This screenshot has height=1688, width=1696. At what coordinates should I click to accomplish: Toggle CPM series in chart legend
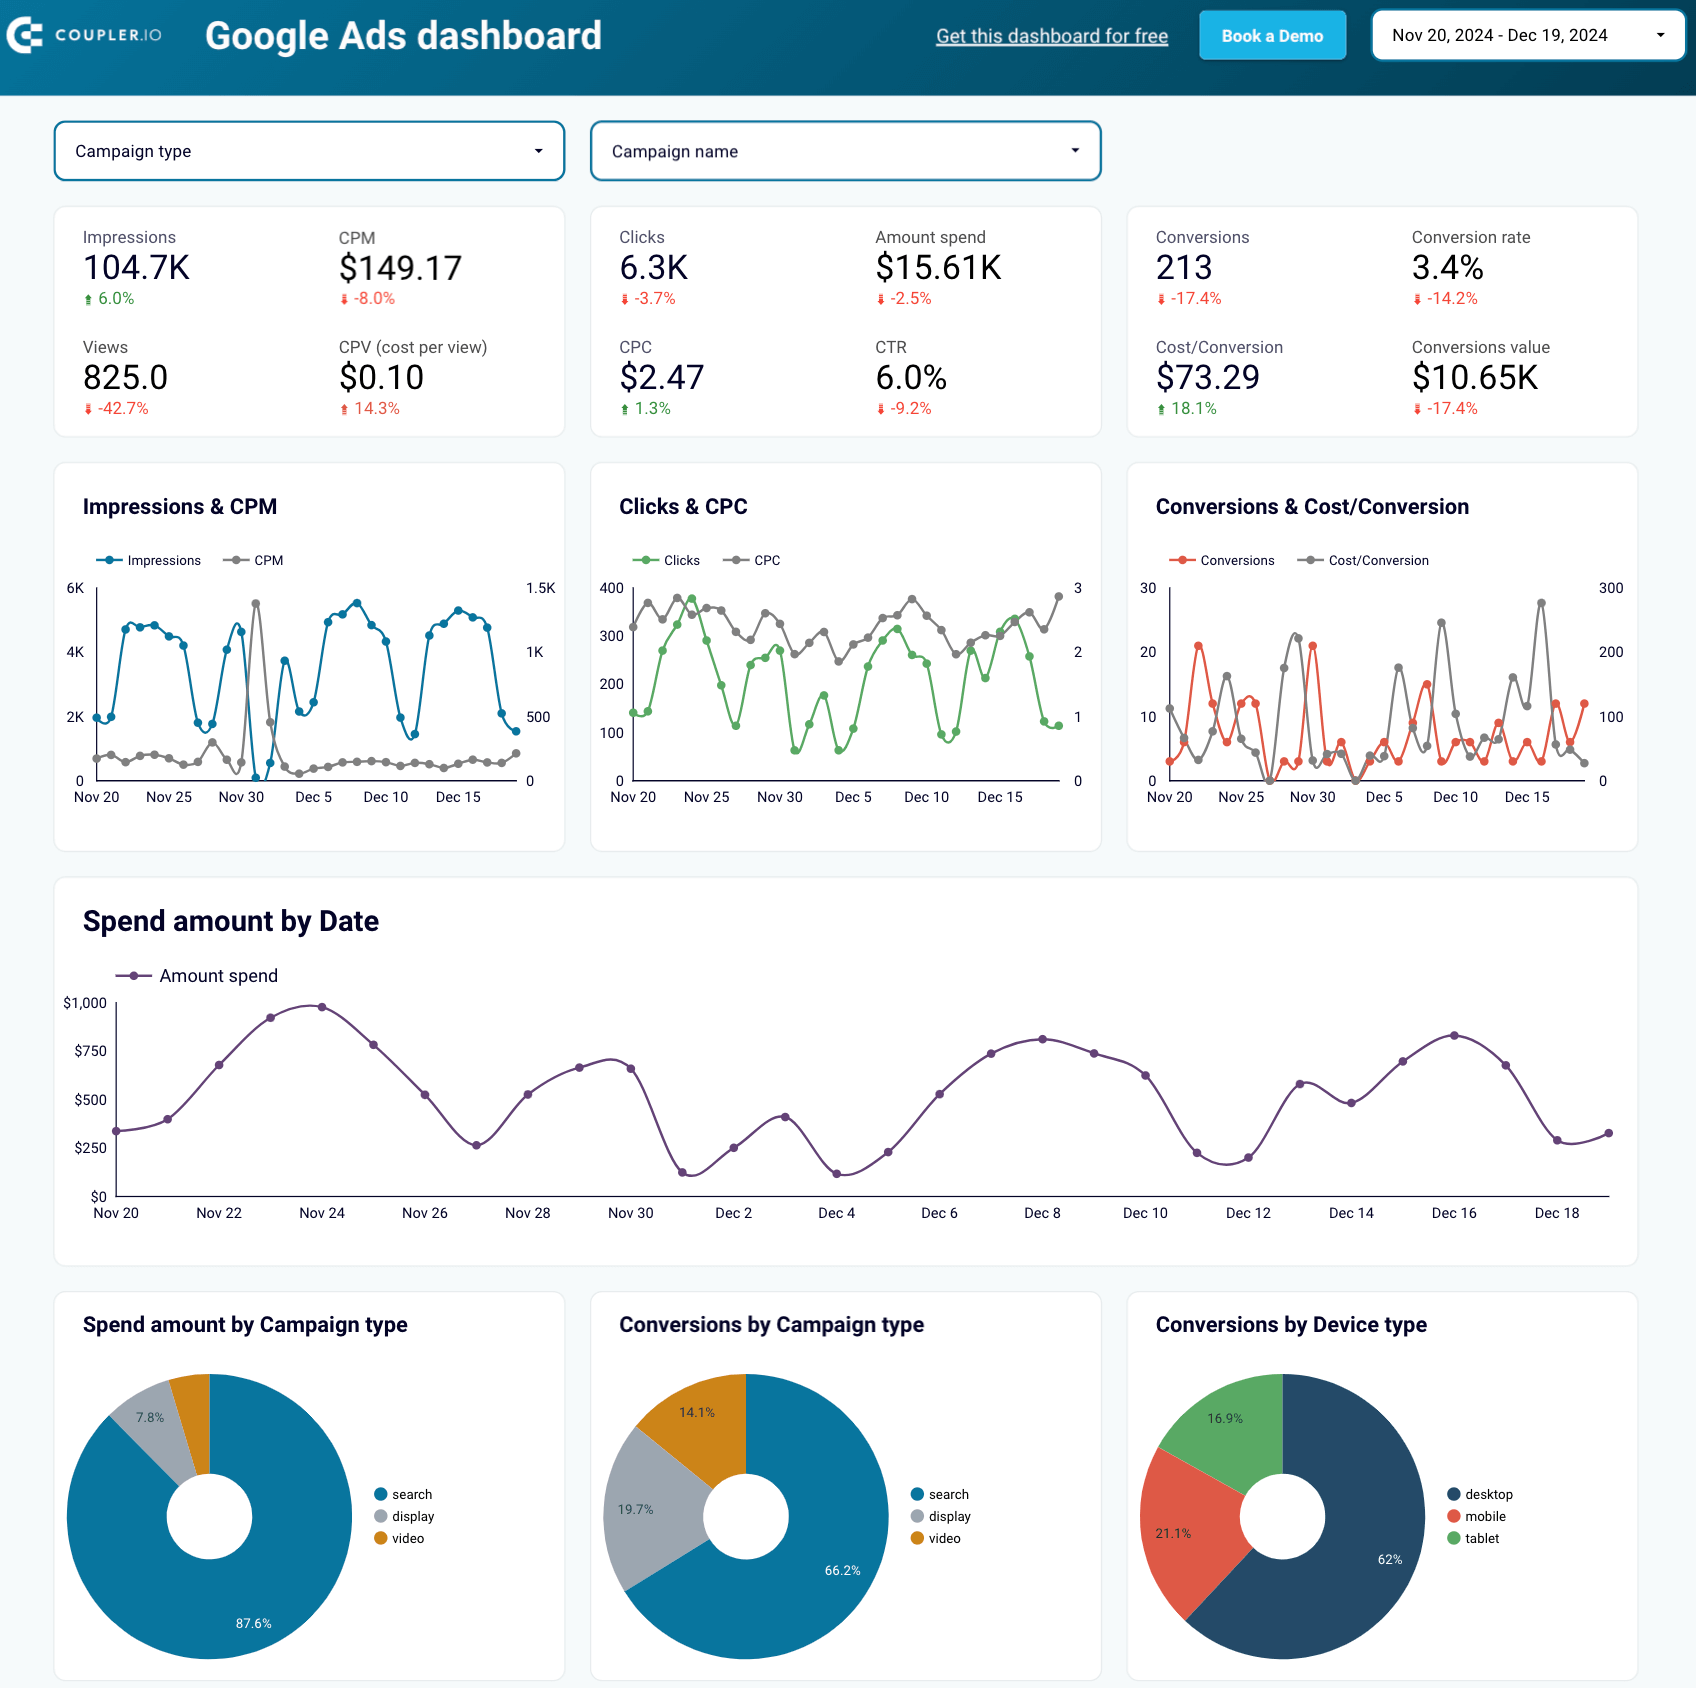(253, 560)
